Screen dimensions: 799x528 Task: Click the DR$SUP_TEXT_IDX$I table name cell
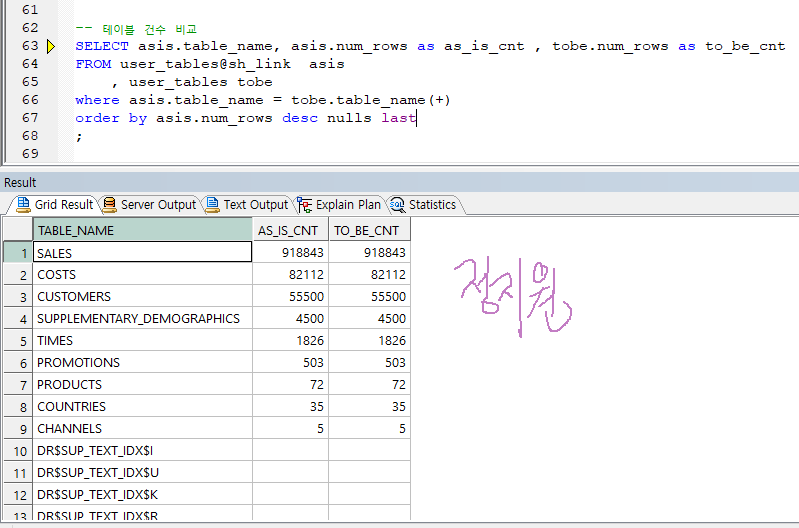pyautogui.click(x=142, y=451)
